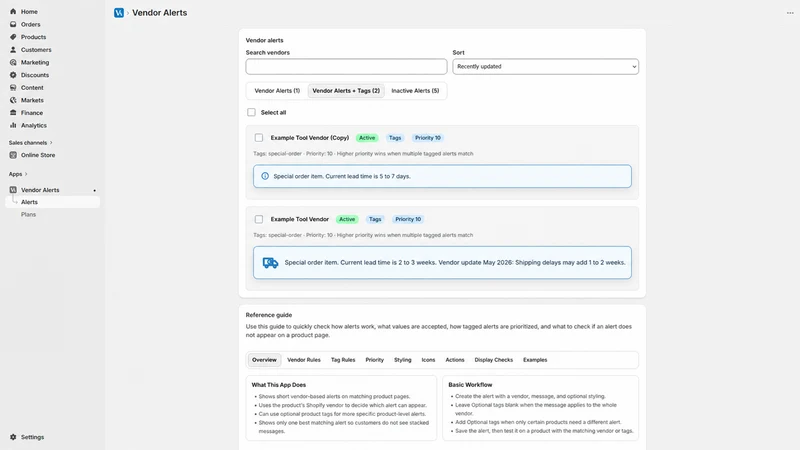Open the Styling guide tab
800x450 pixels.
pyautogui.click(x=403, y=360)
